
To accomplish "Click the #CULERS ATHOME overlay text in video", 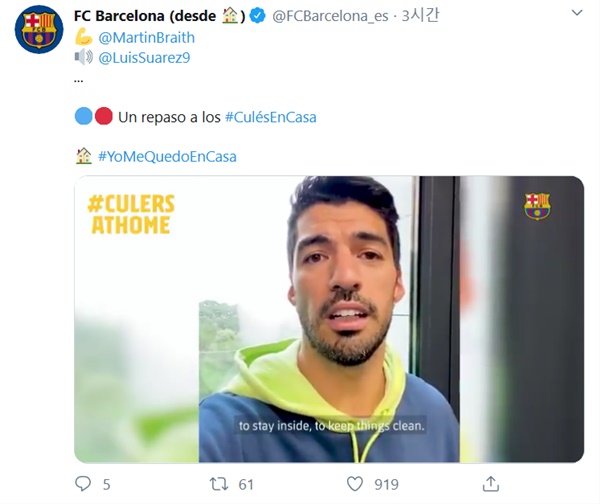I will 131,214.
